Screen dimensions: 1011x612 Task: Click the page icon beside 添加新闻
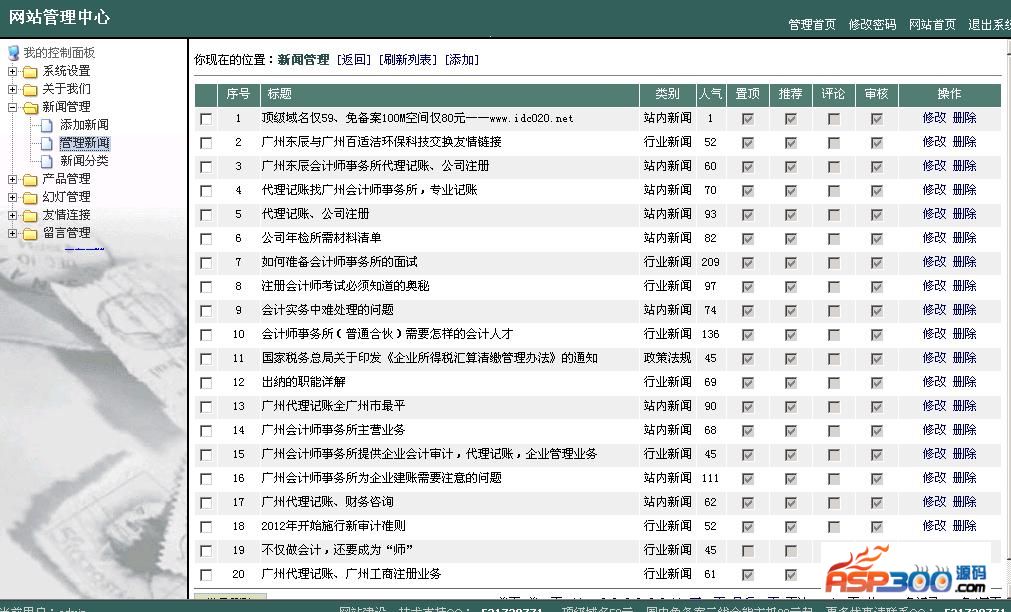pos(47,125)
